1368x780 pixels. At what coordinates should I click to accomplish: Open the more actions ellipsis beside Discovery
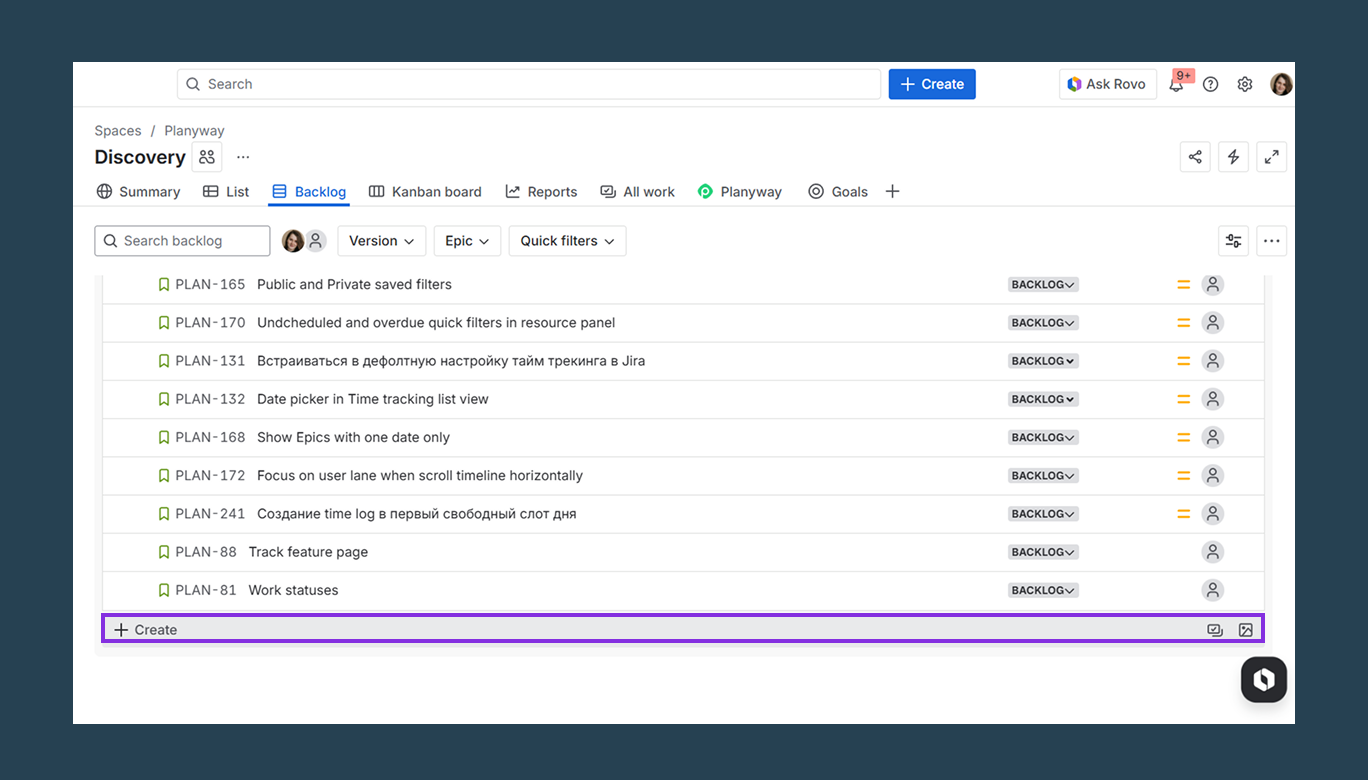[x=243, y=157]
